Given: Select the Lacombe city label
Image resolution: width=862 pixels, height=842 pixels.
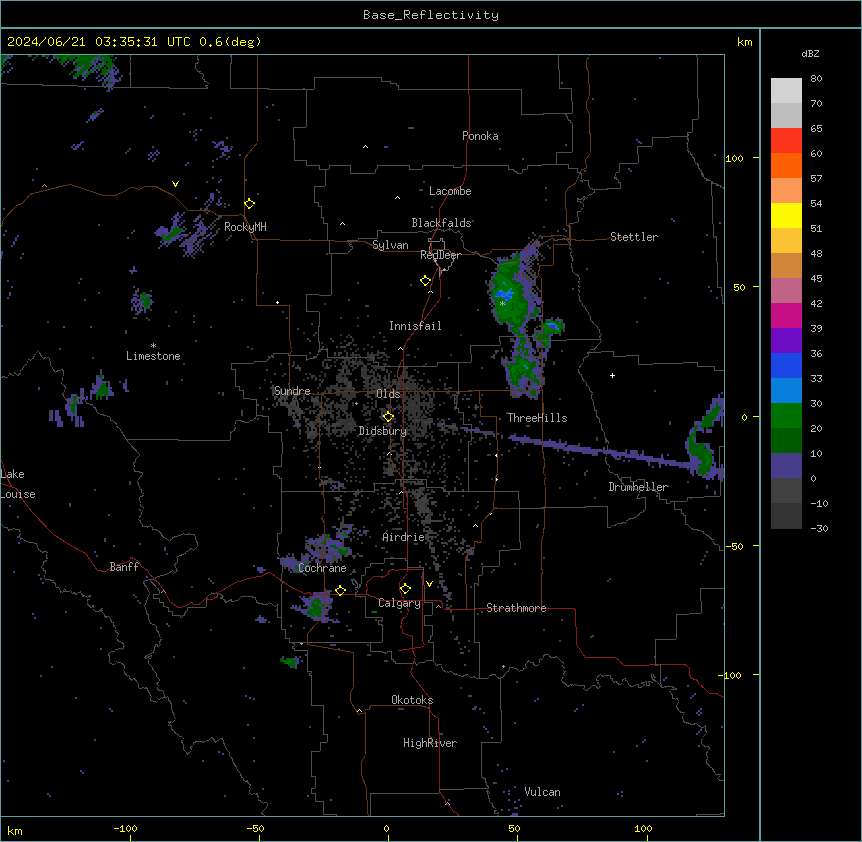Looking at the screenshot, I should tap(450, 191).
